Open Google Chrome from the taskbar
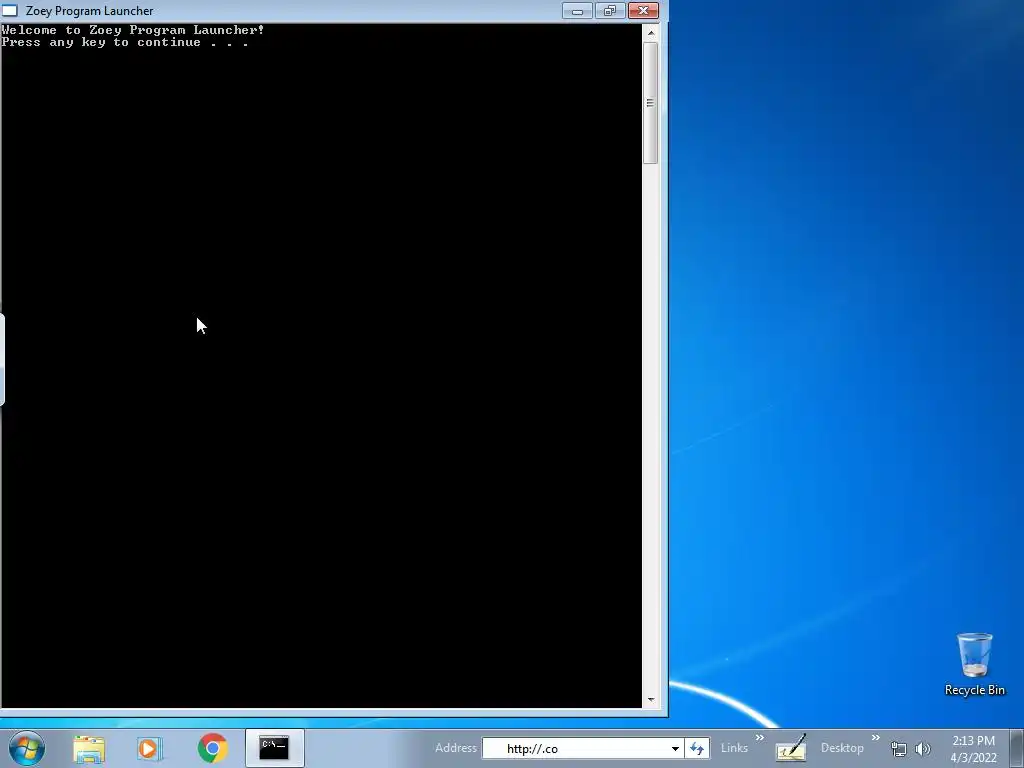1024x768 pixels. [x=212, y=748]
